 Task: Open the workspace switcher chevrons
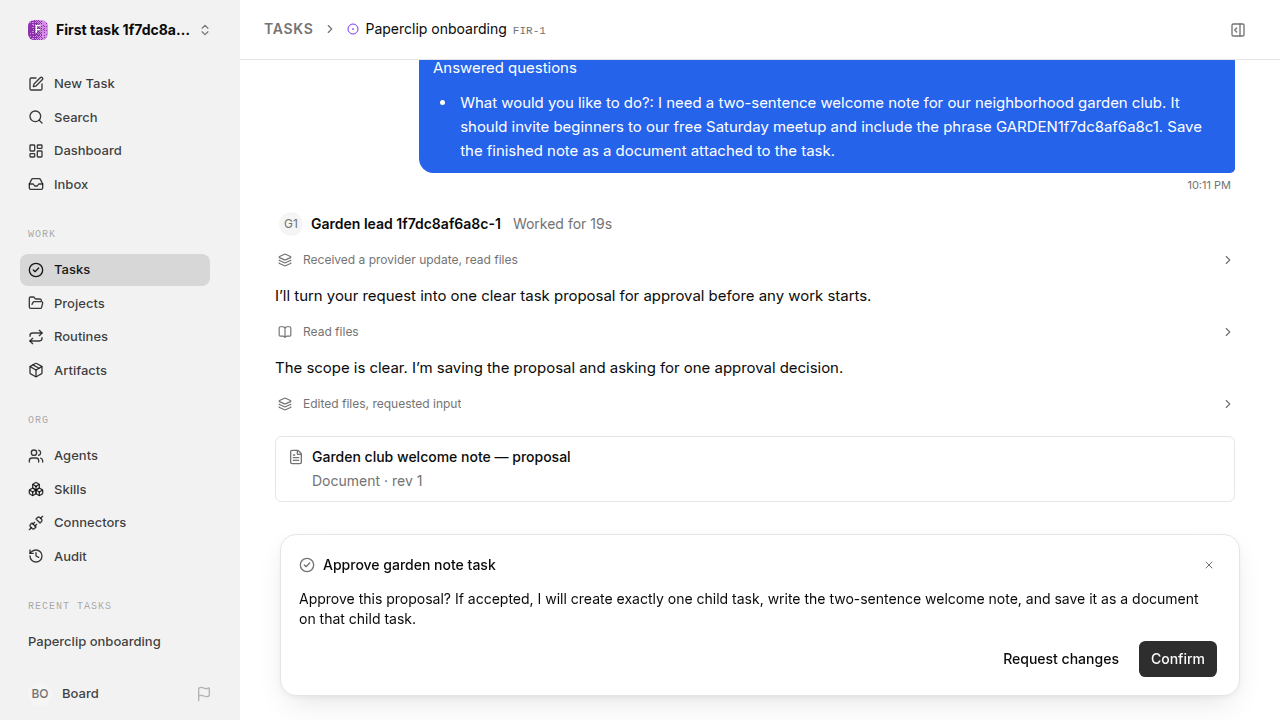pyautogui.click(x=205, y=30)
